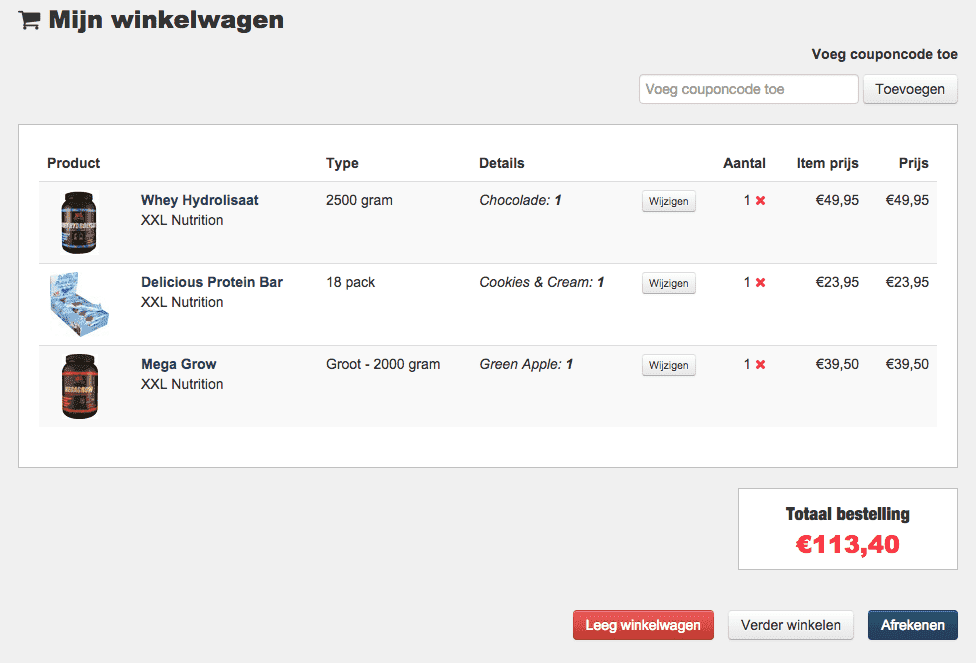The width and height of the screenshot is (976, 663).
Task: View the Mega Grow product thumbnail
Action: coord(79,386)
